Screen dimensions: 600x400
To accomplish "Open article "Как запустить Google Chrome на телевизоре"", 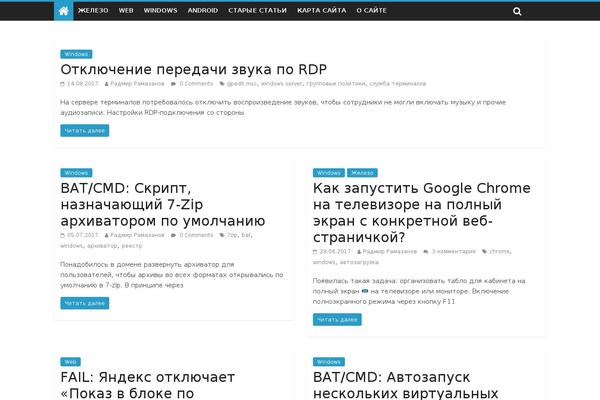I will pos(422,212).
